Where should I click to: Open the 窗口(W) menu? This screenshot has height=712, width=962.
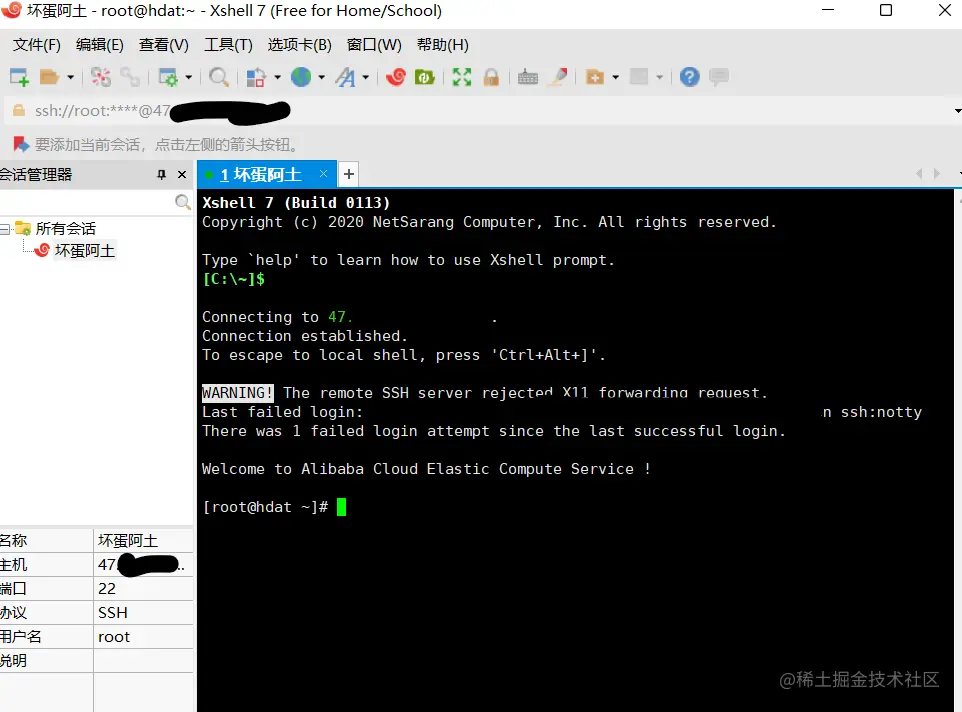pyautogui.click(x=374, y=45)
